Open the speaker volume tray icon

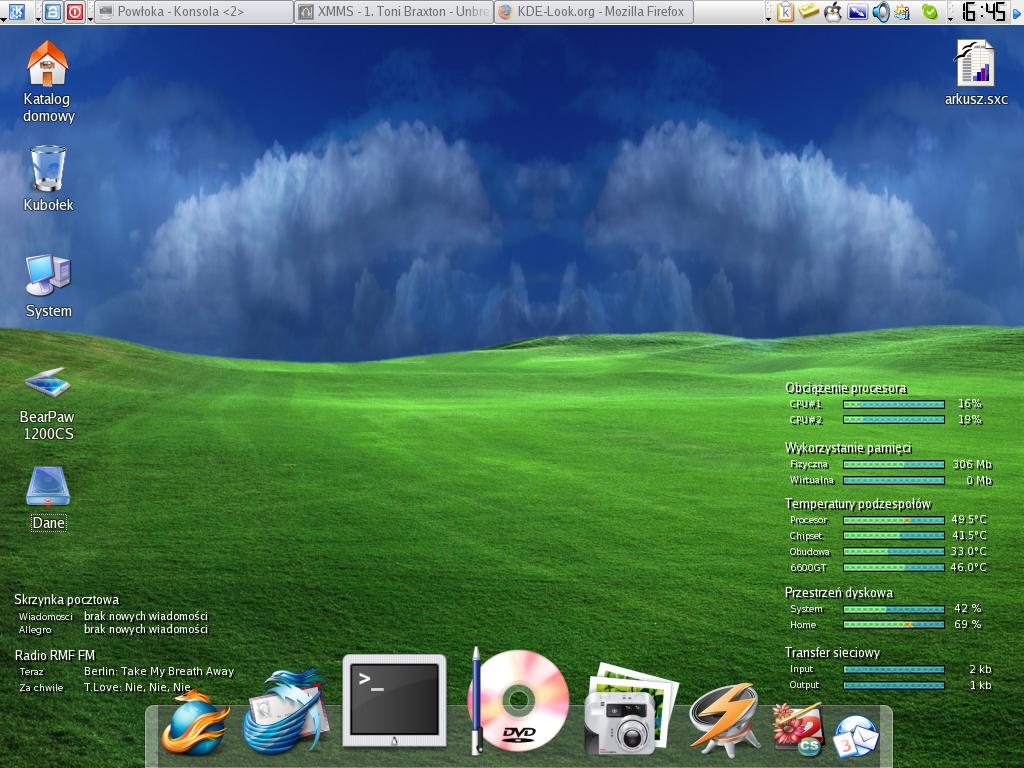tap(881, 12)
